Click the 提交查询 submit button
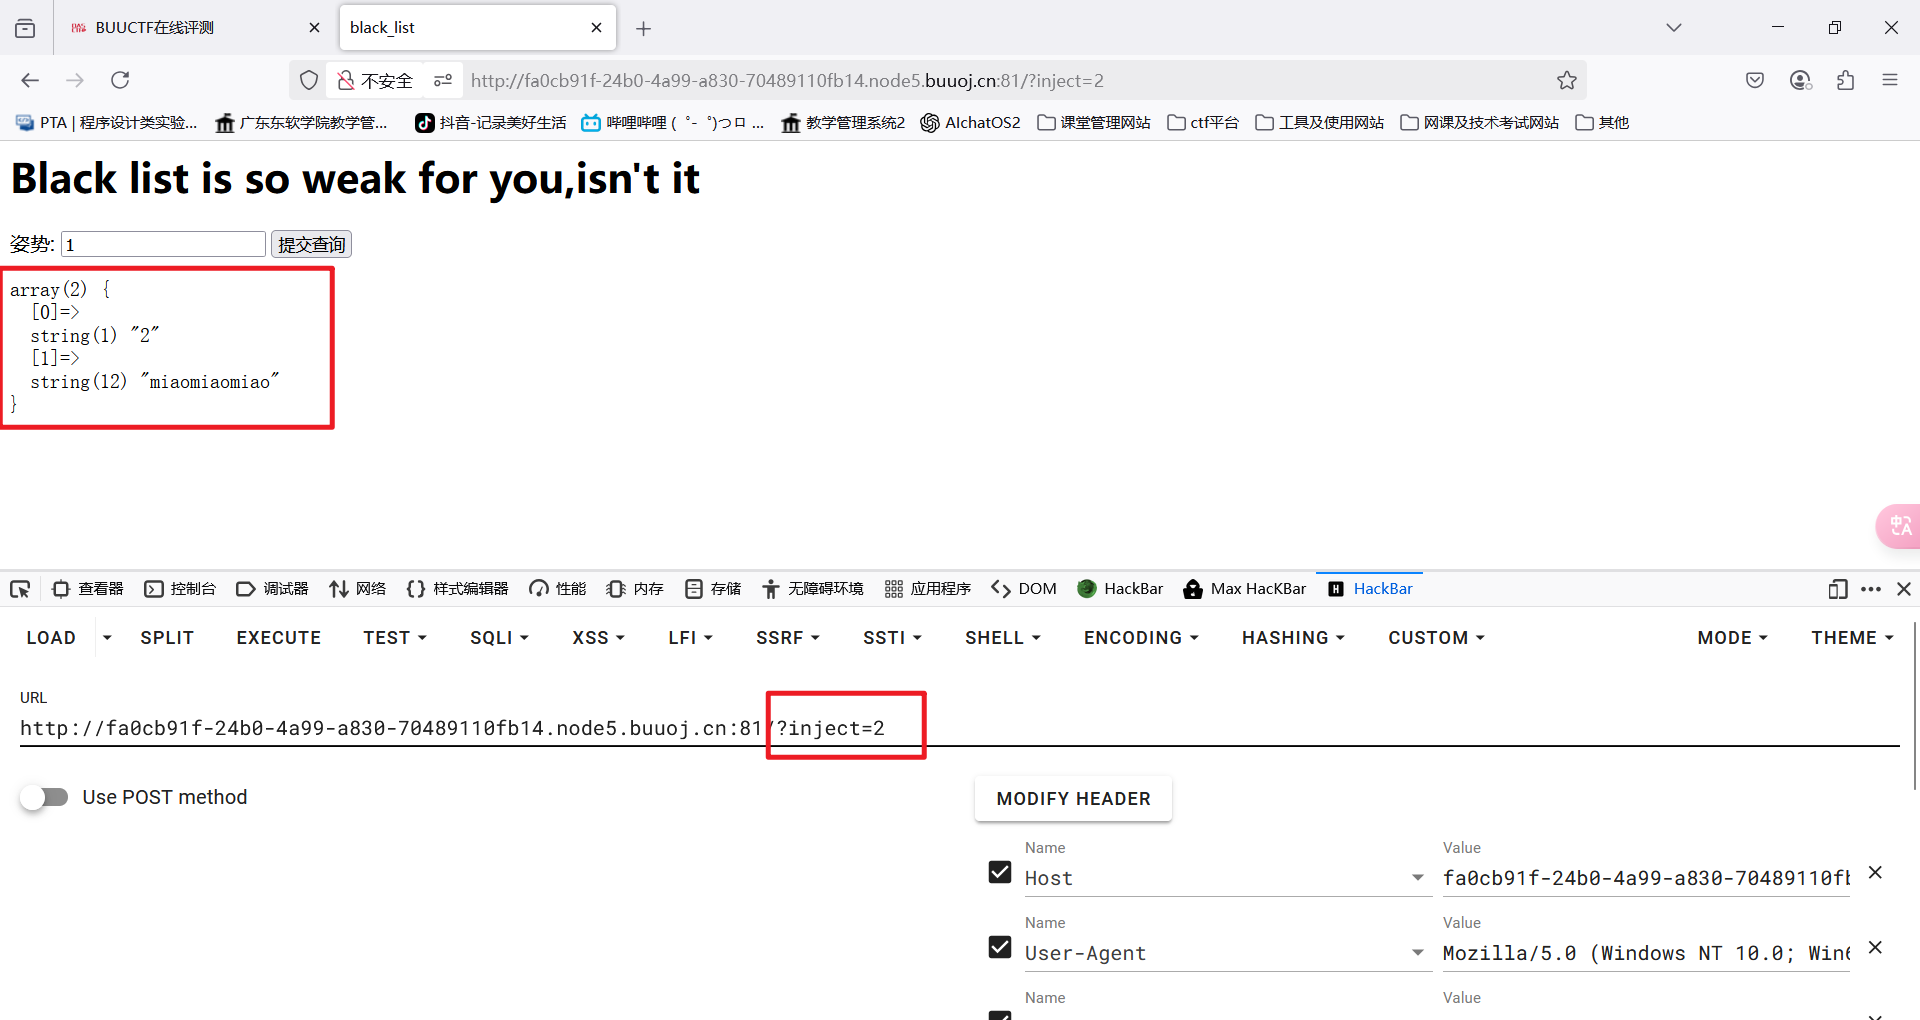The image size is (1920, 1020). coord(310,243)
